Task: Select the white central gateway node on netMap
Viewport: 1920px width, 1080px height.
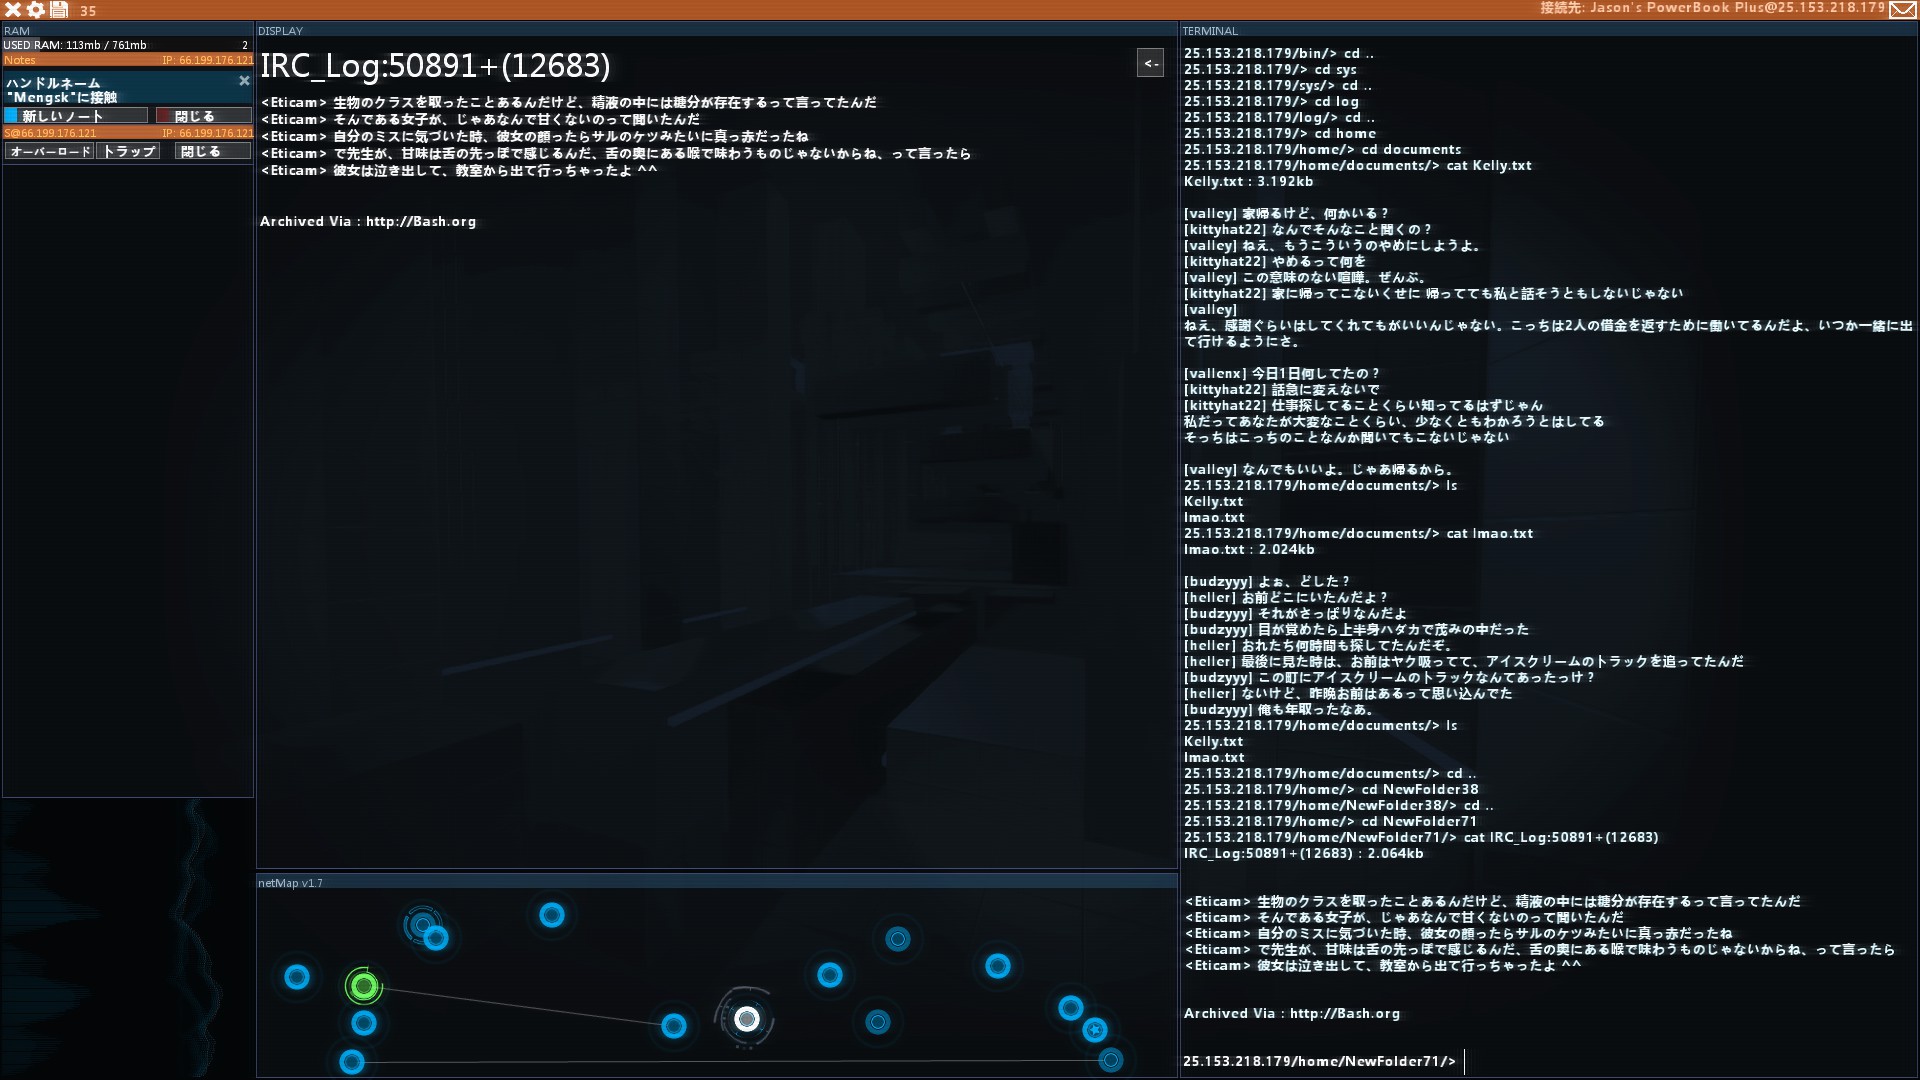Action: tap(747, 1018)
